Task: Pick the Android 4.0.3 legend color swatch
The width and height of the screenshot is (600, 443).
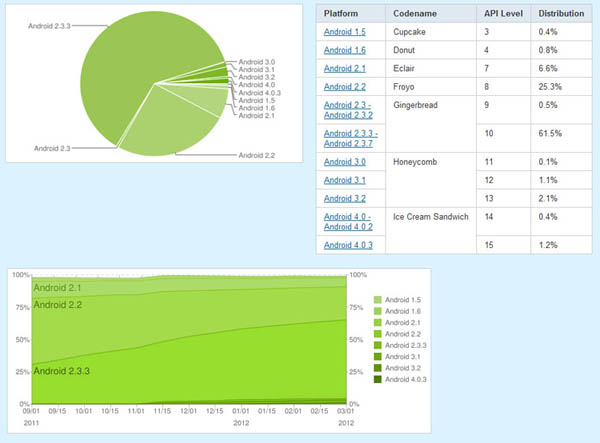Action: coord(376,379)
